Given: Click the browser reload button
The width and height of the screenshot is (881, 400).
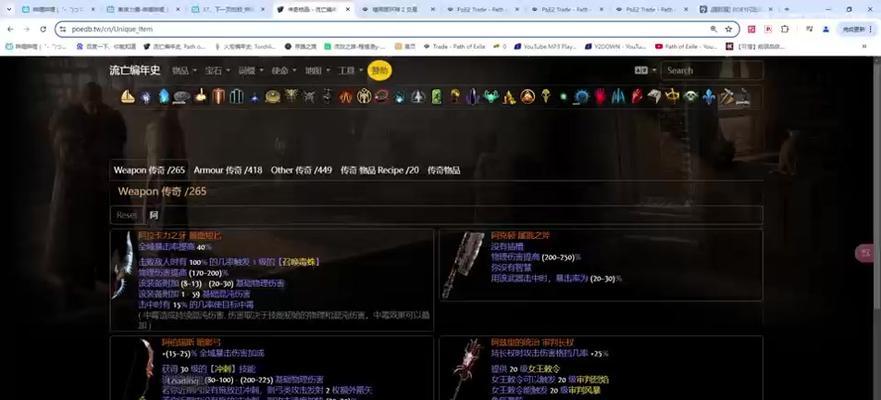Looking at the screenshot, I should 43,29.
